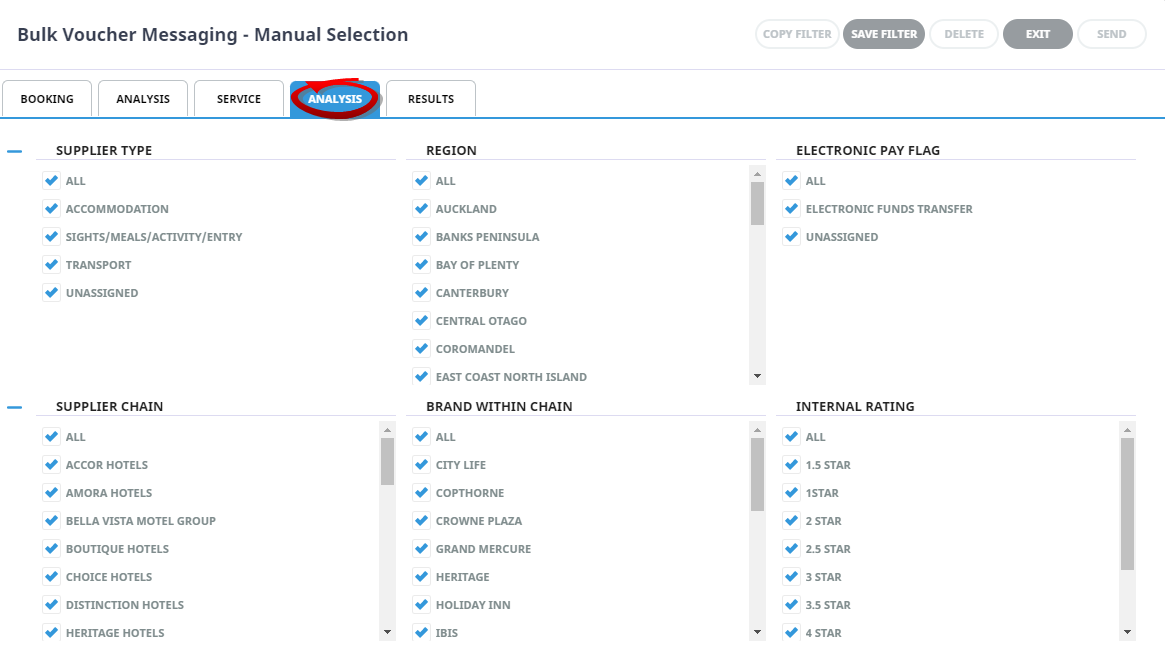Toggle the Coromandel region checkbox
Image resolution: width=1165 pixels, height=671 pixels.
[x=421, y=349]
